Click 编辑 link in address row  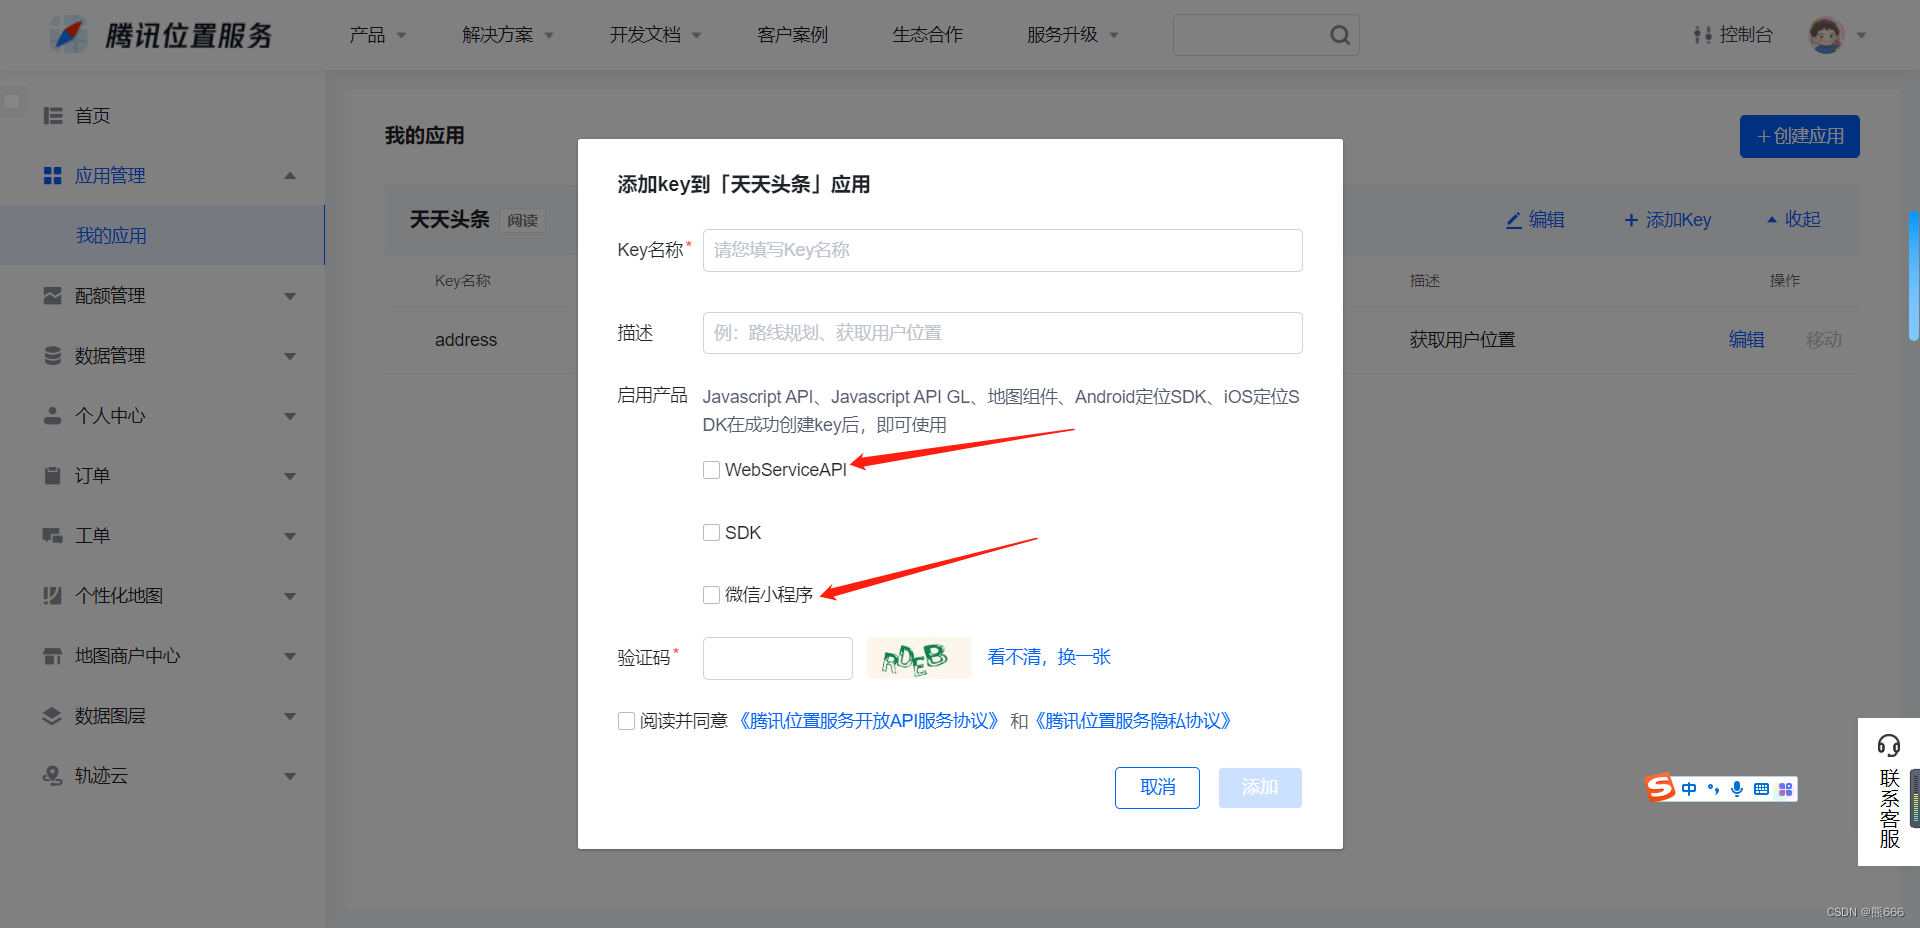pyautogui.click(x=1746, y=340)
